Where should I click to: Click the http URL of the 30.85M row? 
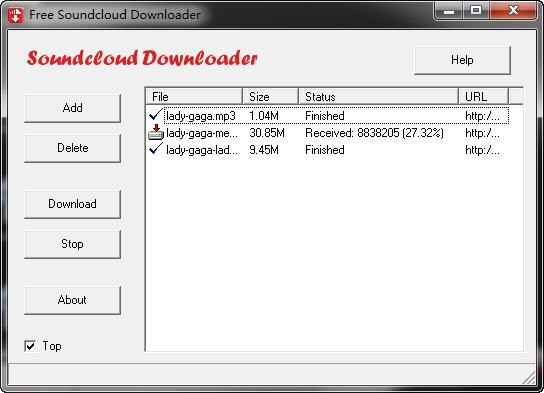(x=482, y=133)
